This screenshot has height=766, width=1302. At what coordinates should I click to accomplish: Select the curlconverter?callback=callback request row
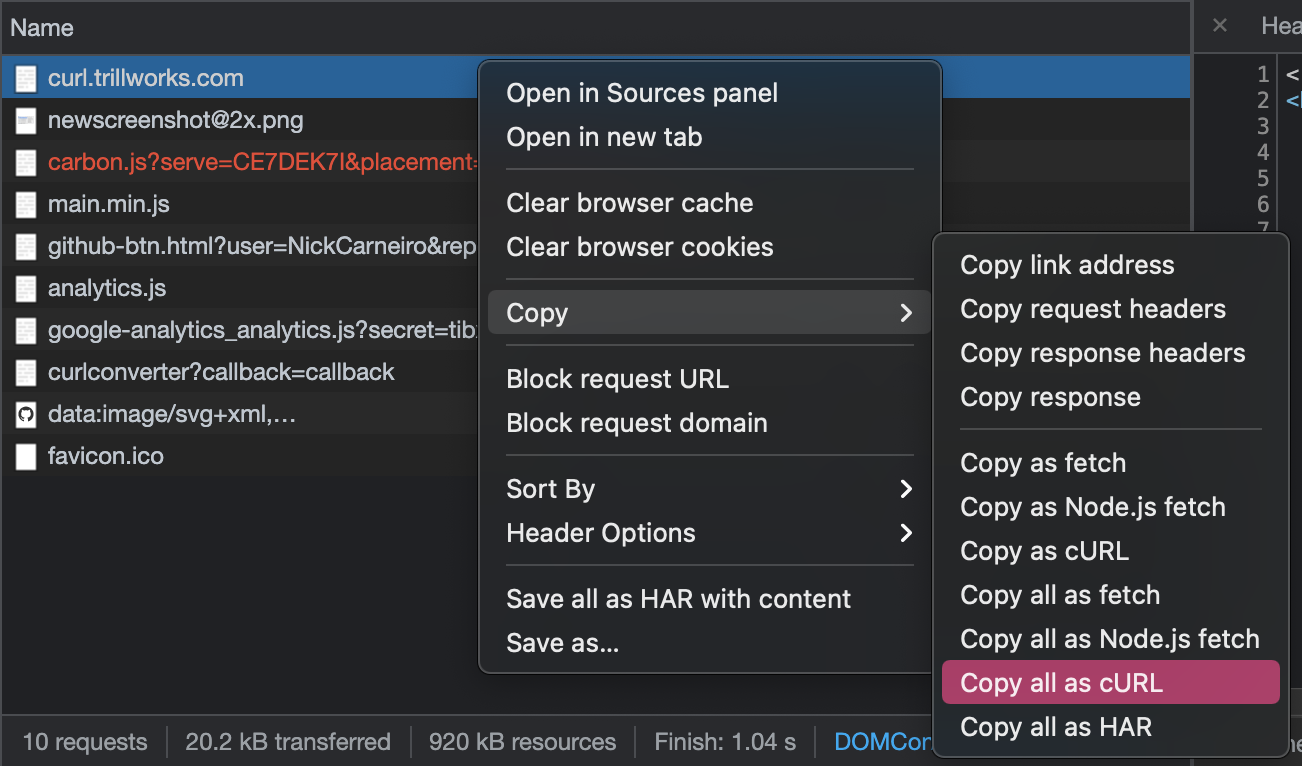point(240,372)
